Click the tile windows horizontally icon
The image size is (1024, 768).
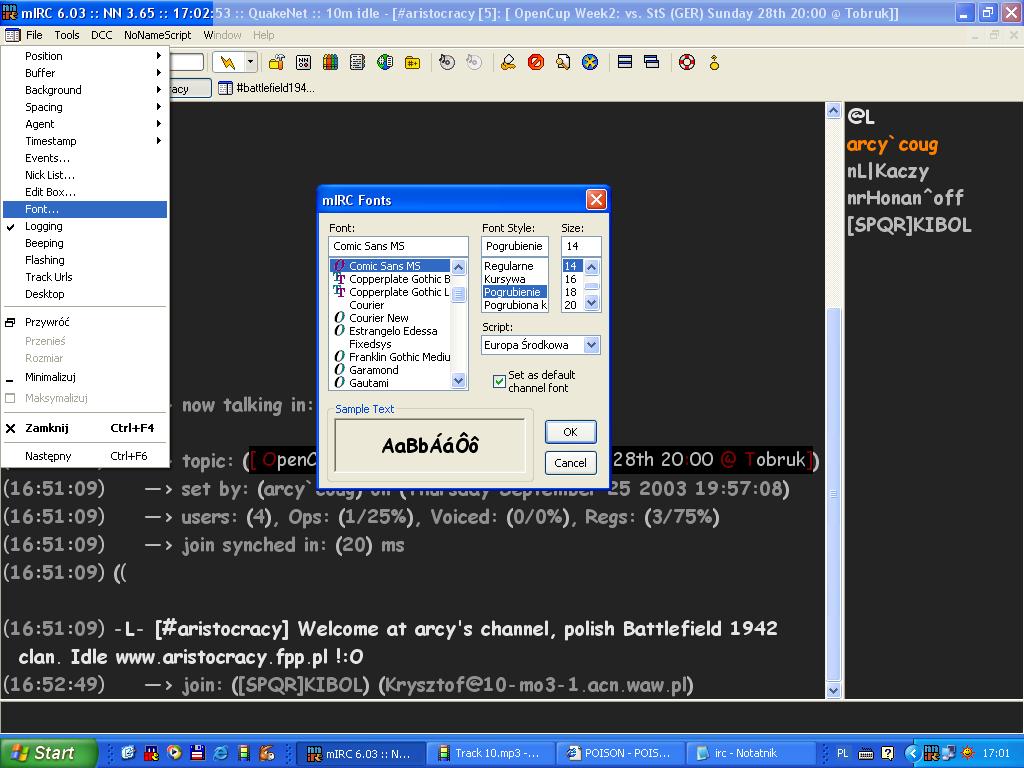[x=625, y=62]
